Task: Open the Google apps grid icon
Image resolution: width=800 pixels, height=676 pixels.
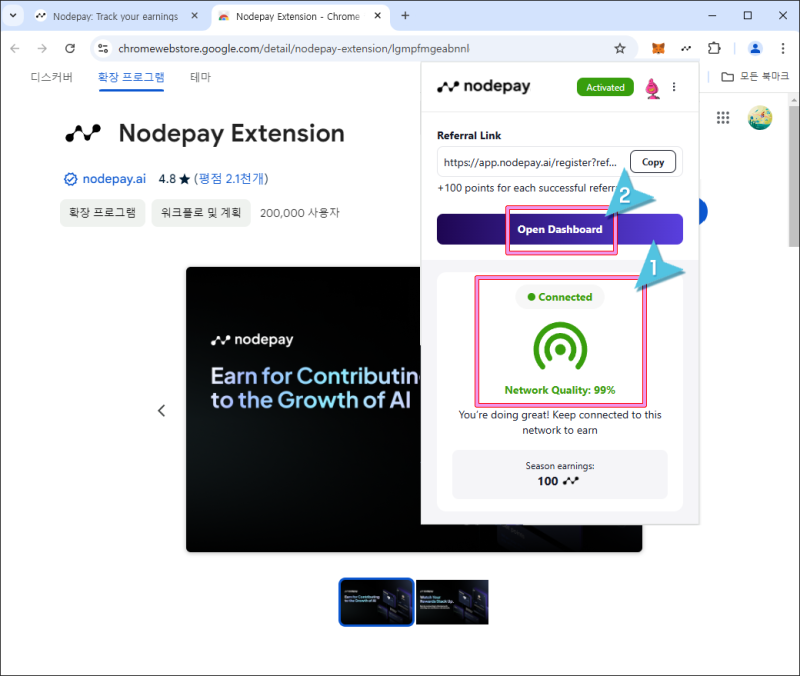Action: tap(723, 118)
